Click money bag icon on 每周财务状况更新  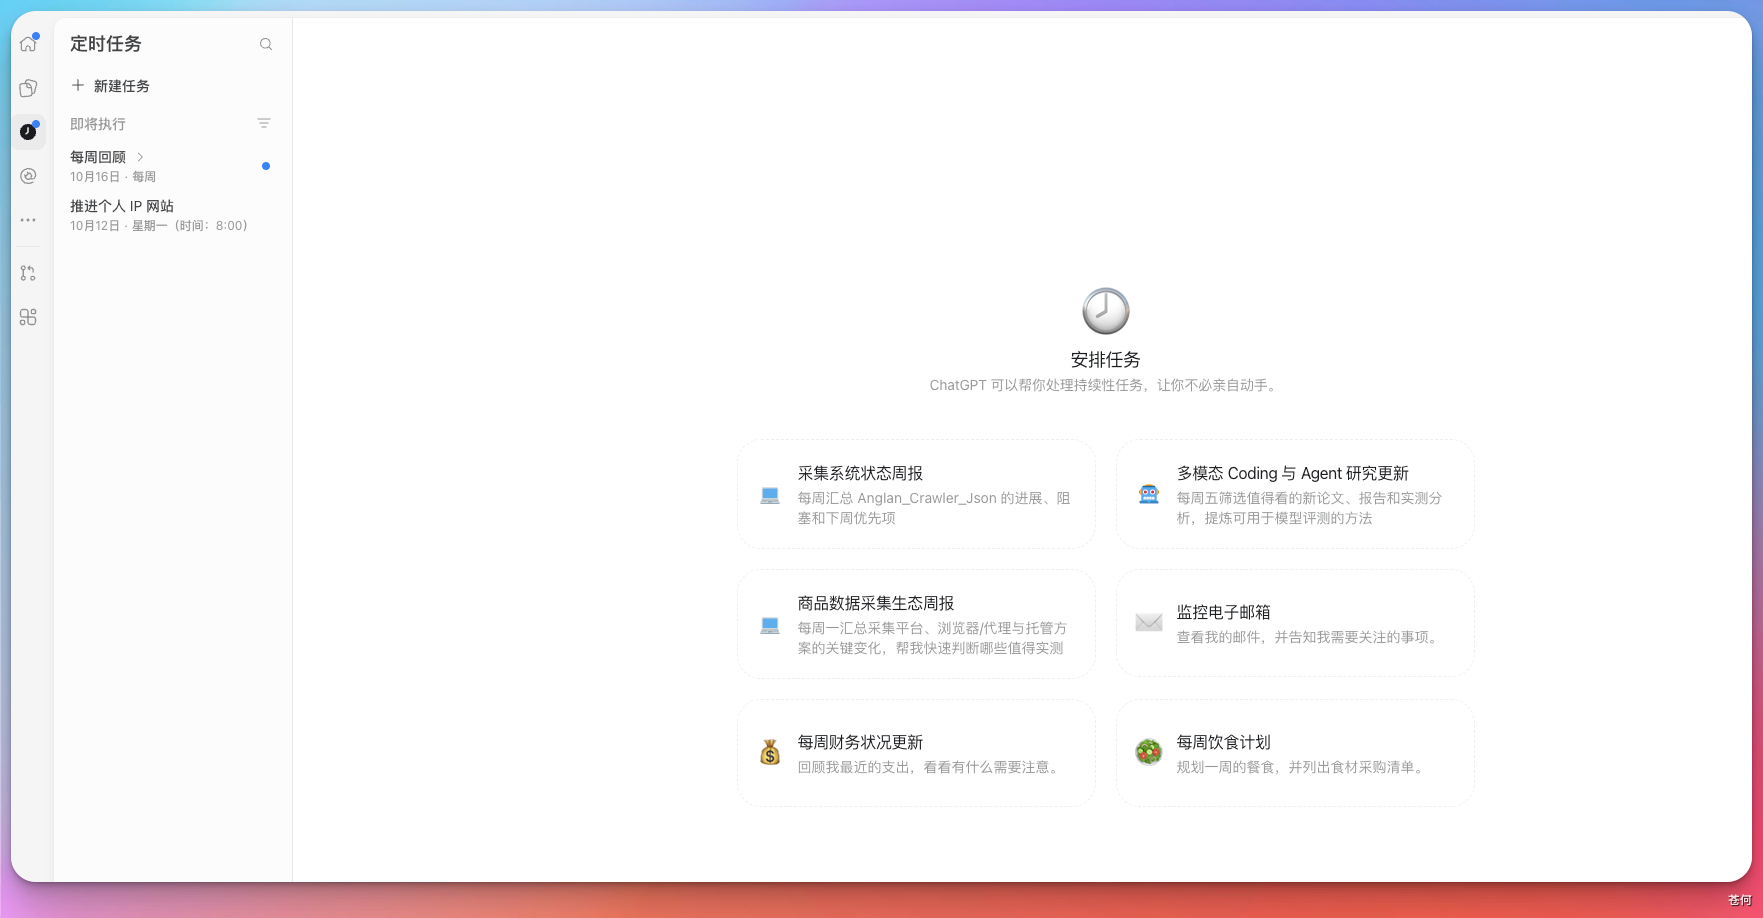tap(770, 753)
